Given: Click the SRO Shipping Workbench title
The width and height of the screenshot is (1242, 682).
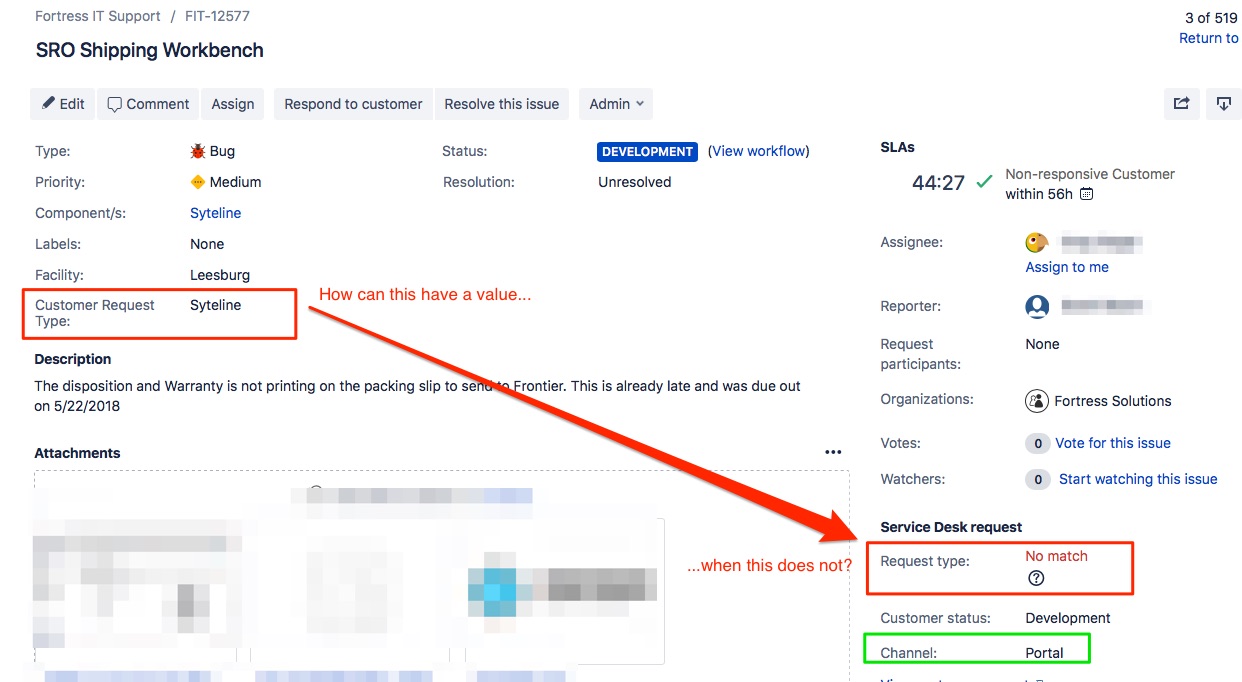Looking at the screenshot, I should [x=150, y=50].
